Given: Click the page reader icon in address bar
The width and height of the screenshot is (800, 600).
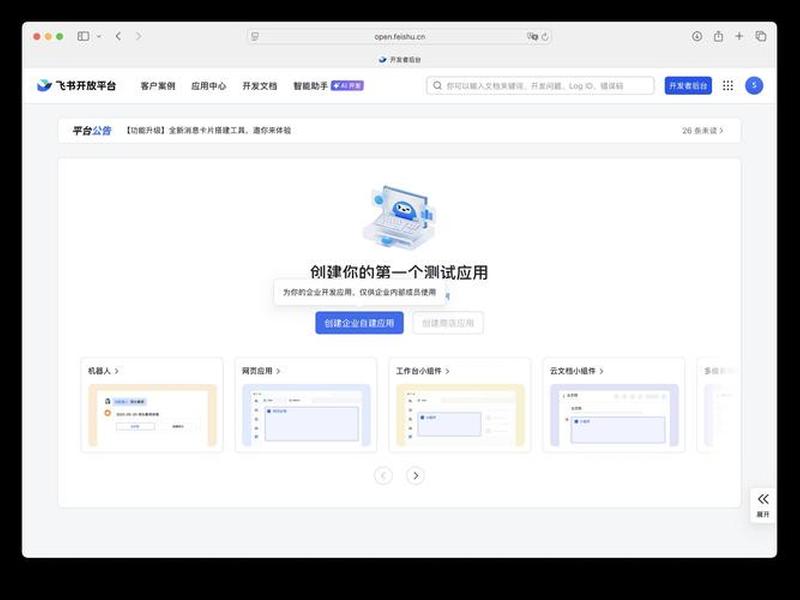Looking at the screenshot, I should tap(255, 37).
